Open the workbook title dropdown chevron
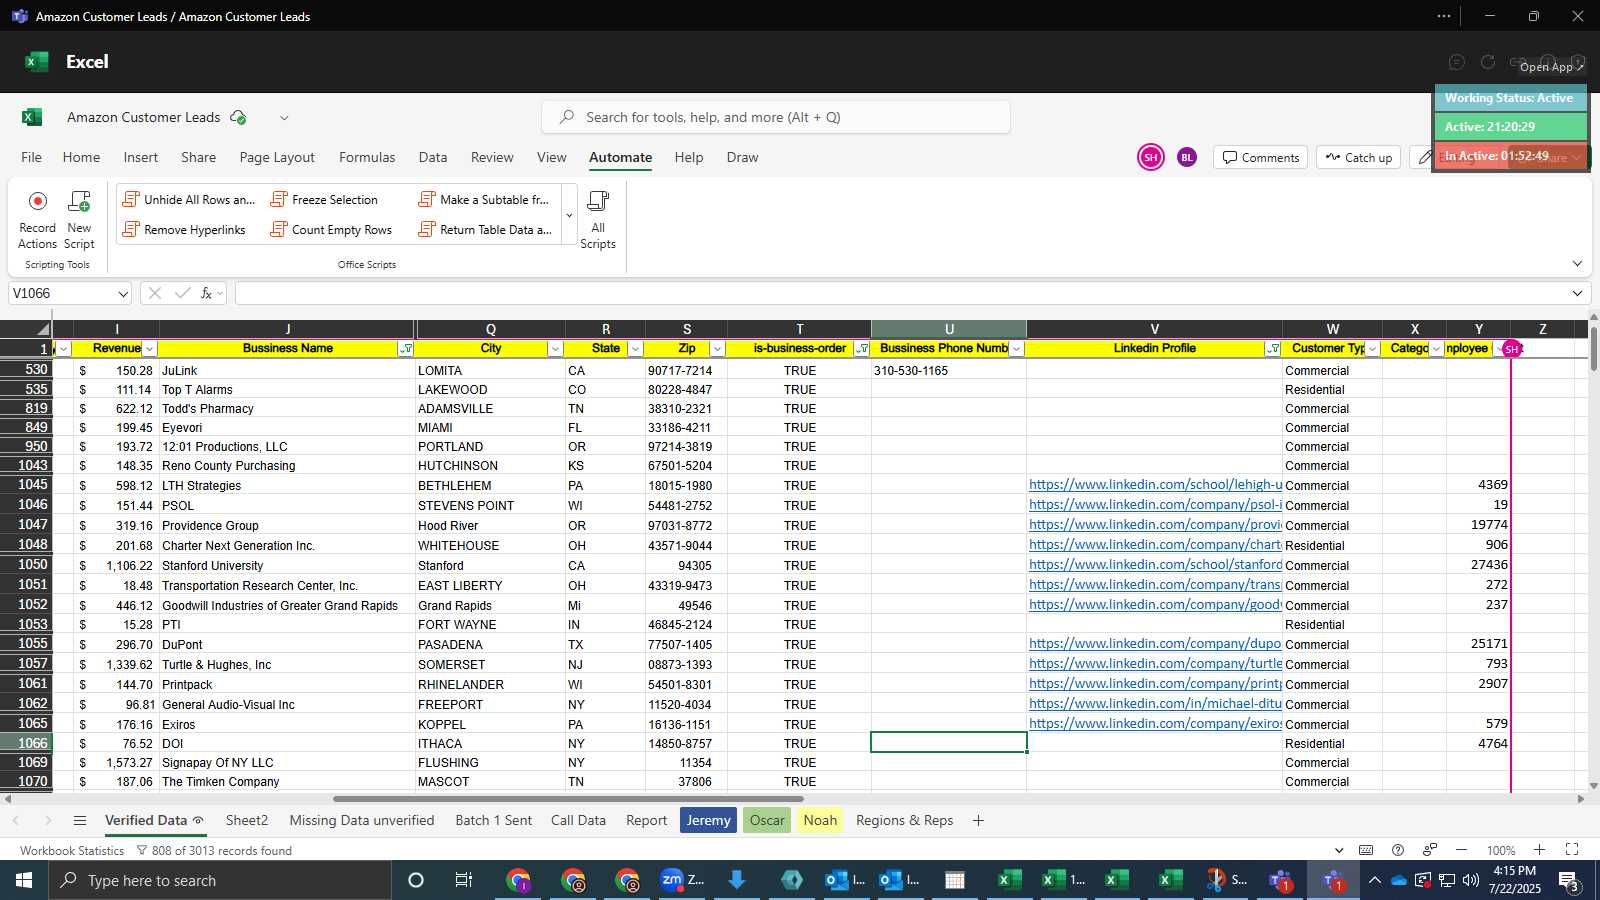 [284, 118]
